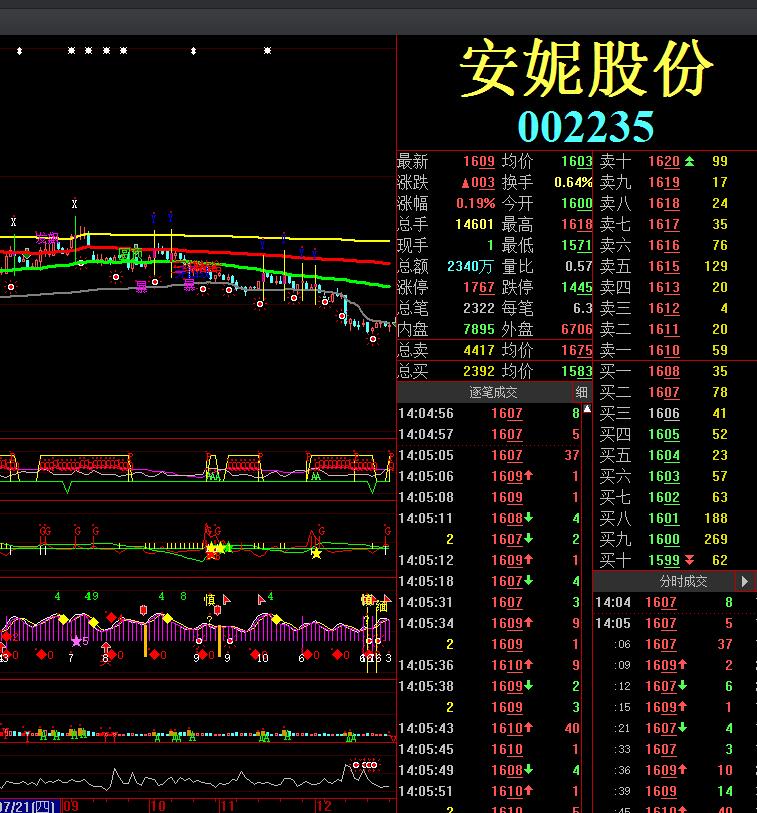Image resolution: width=757 pixels, height=813 pixels.
Task: Click the 涨停 price 1767
Action: coord(479,287)
